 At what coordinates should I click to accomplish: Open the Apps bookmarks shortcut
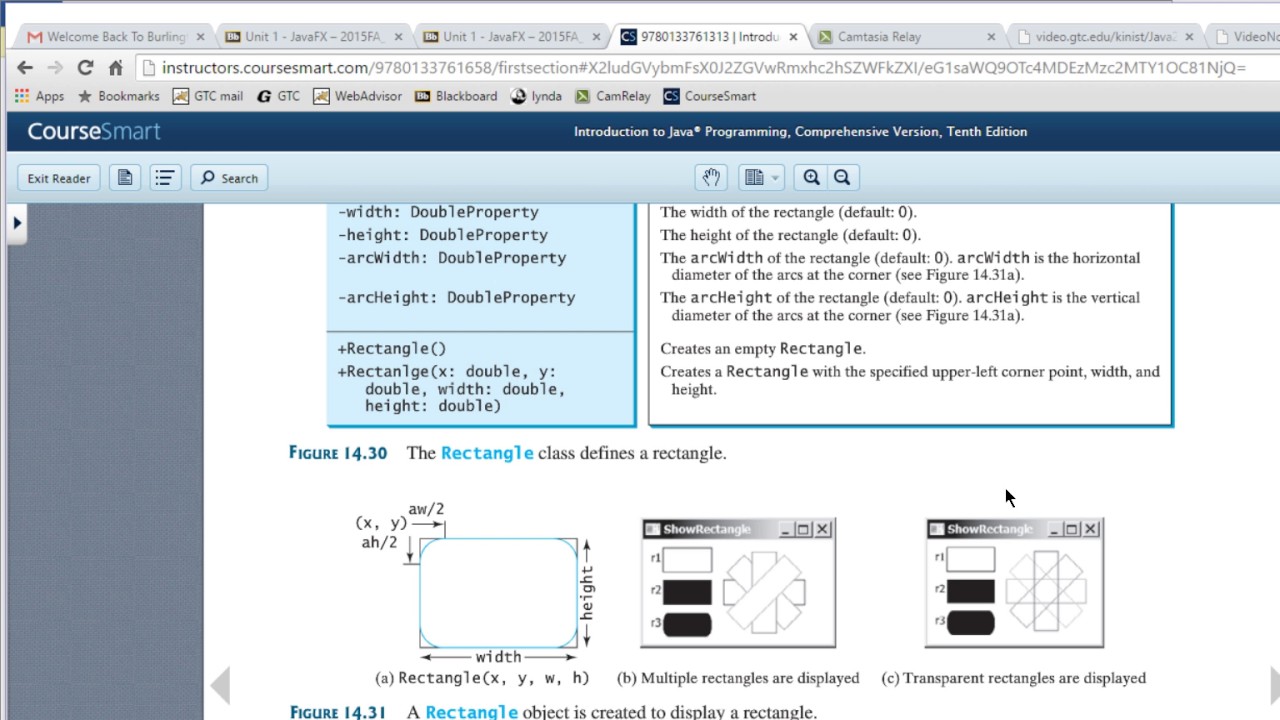click(x=39, y=96)
